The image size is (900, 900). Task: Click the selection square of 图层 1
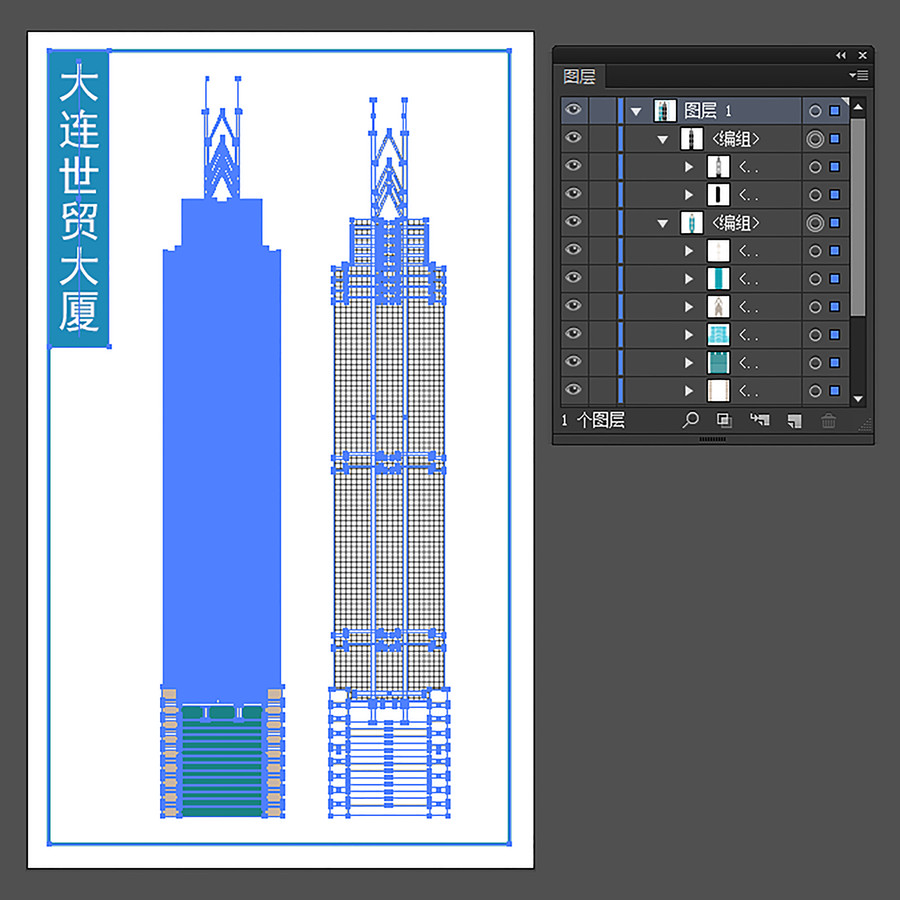[835, 111]
